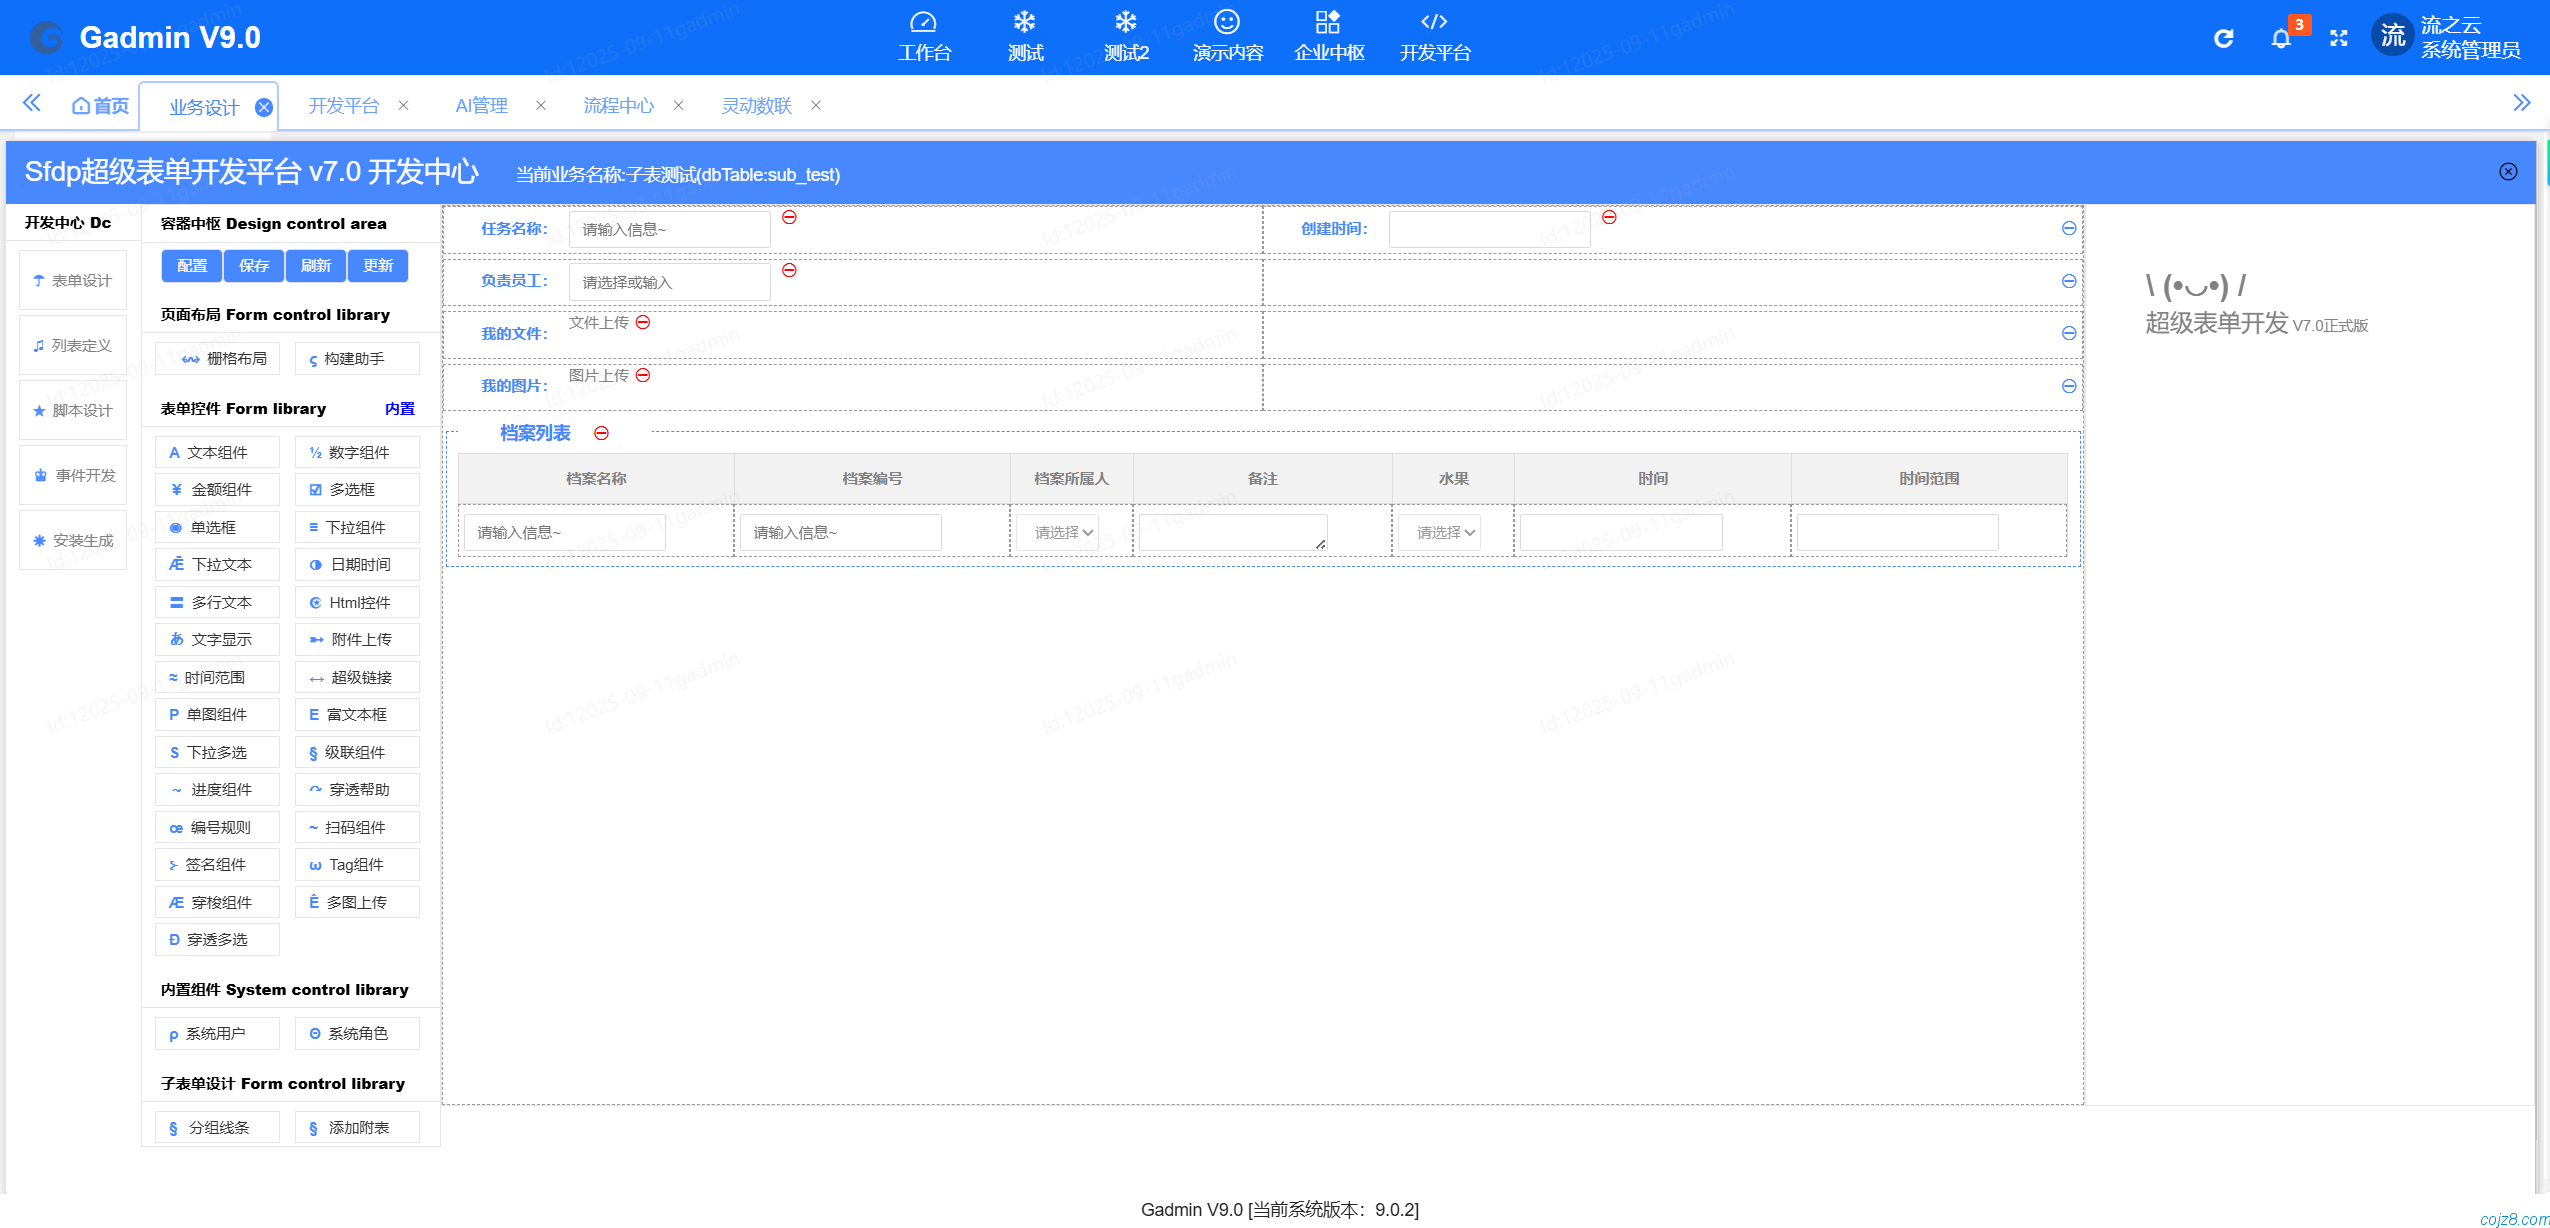Open the AI管理 tab
The height and width of the screenshot is (1228, 2550).
(481, 104)
